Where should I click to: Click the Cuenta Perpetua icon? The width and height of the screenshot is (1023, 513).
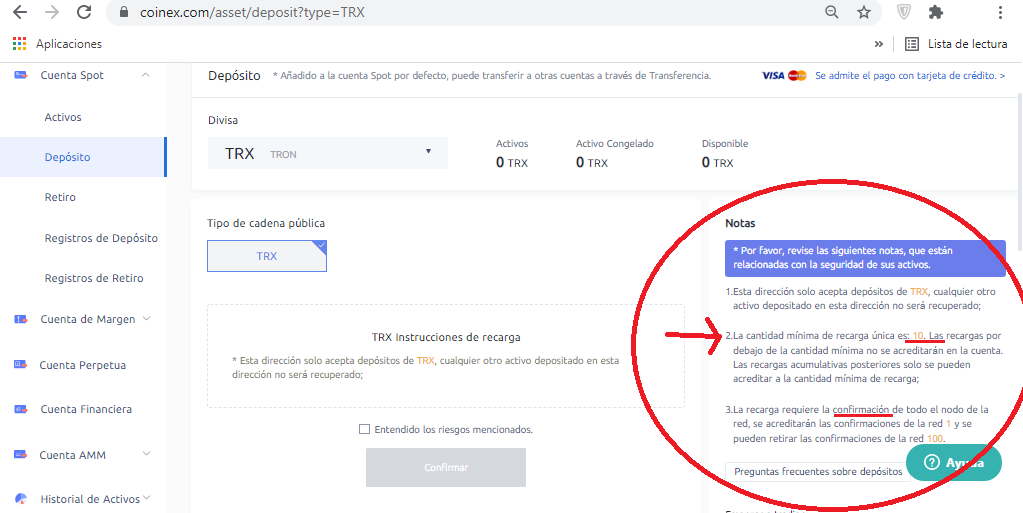[x=21, y=365]
